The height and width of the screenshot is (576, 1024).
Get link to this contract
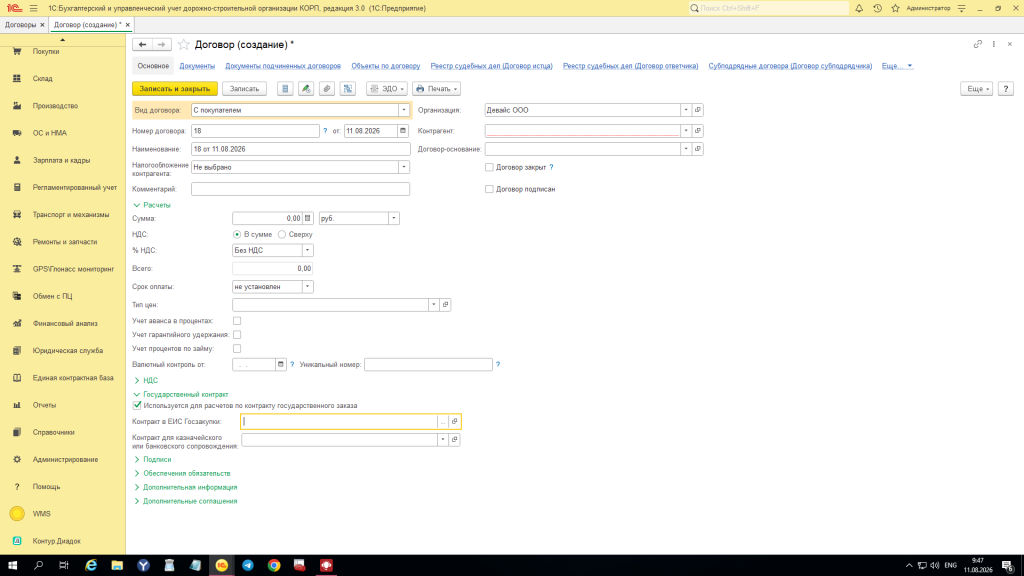[978, 44]
